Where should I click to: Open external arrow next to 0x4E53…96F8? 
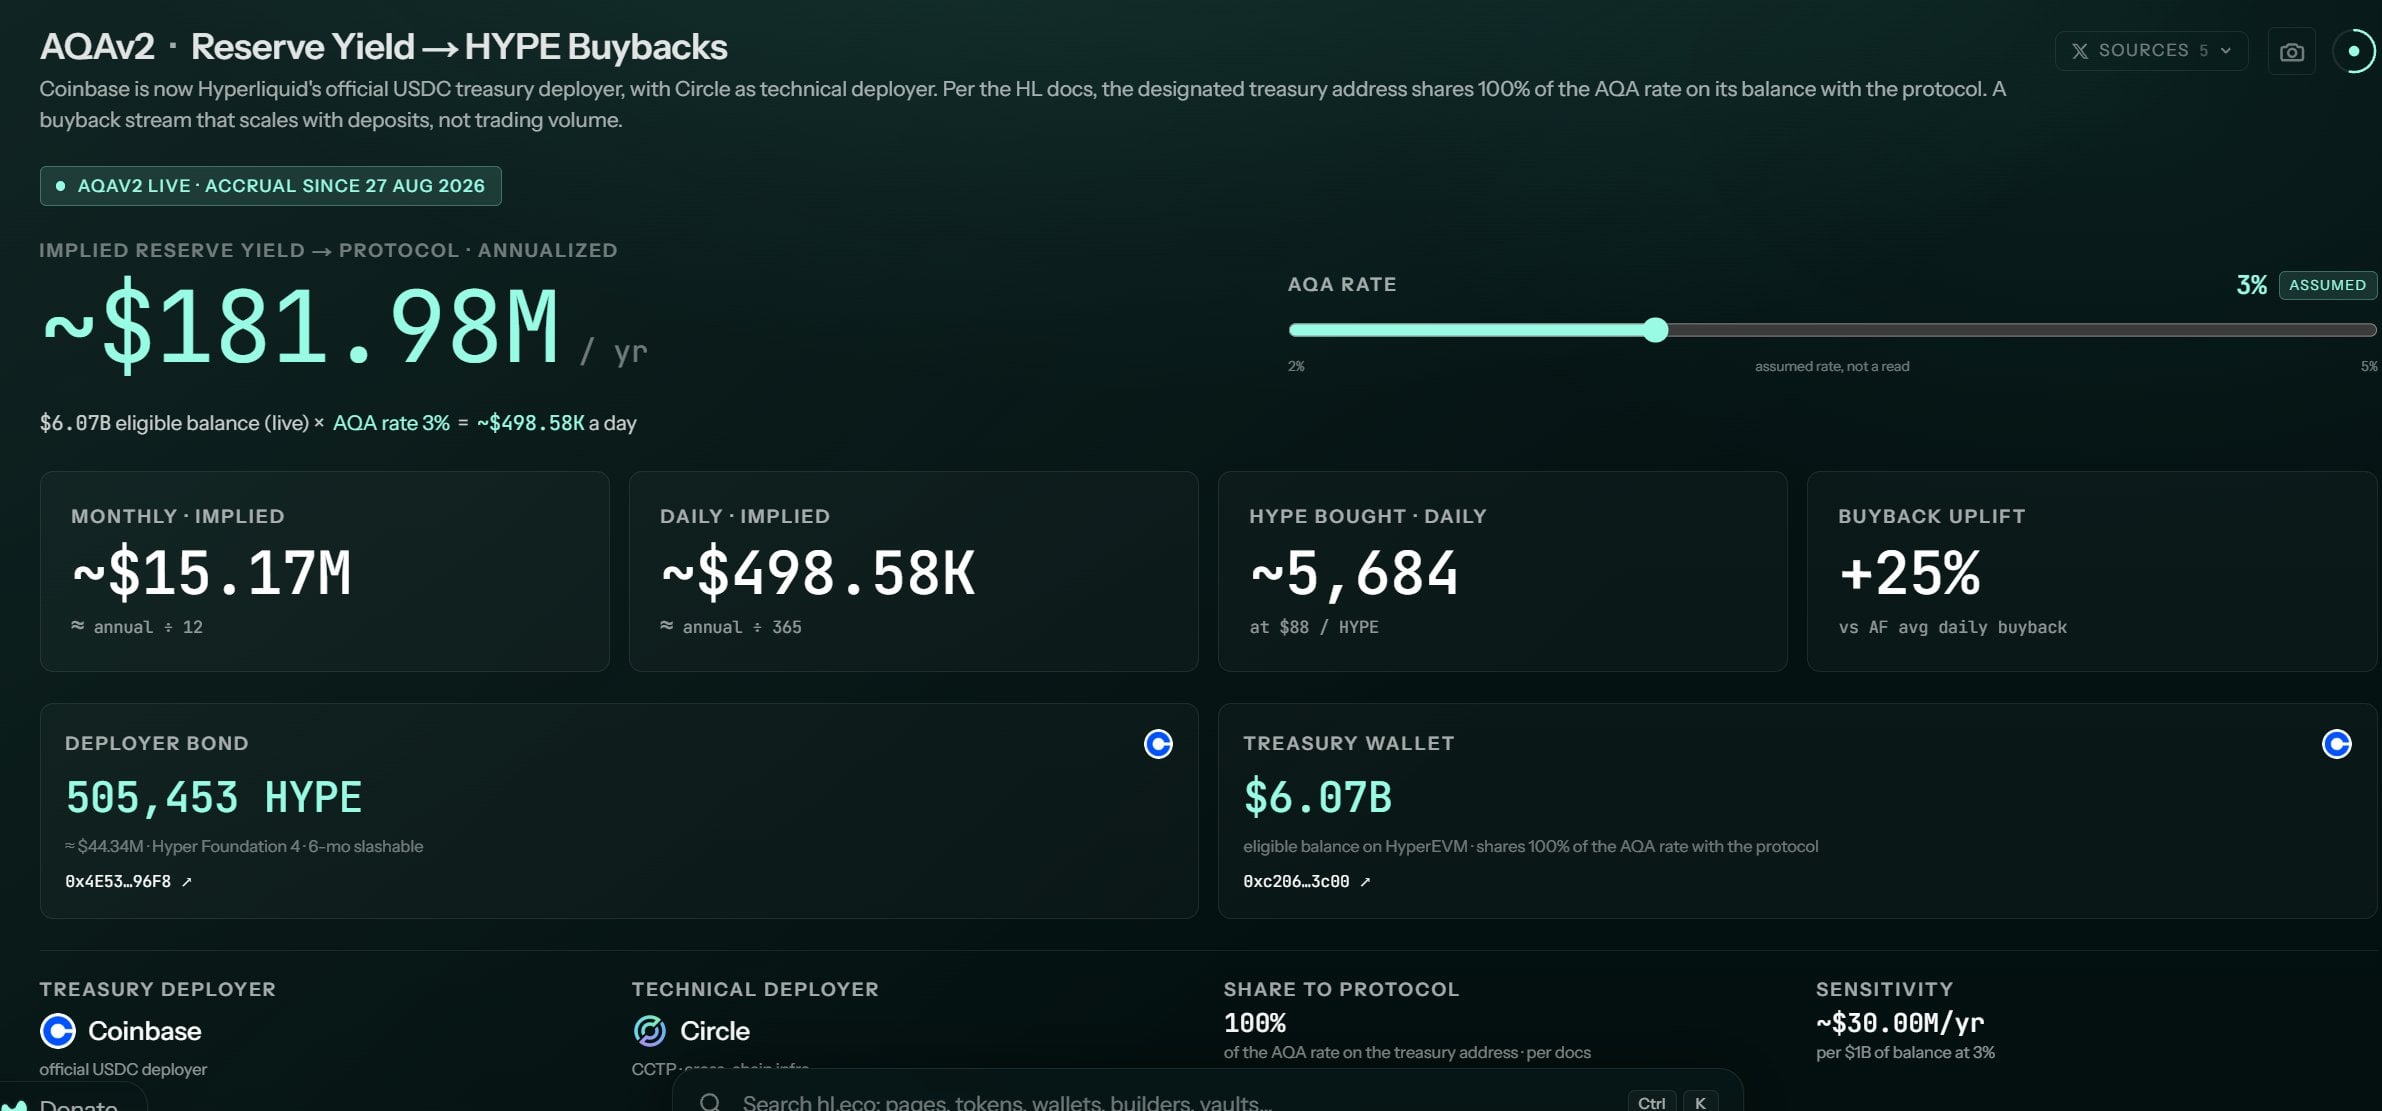coord(186,882)
